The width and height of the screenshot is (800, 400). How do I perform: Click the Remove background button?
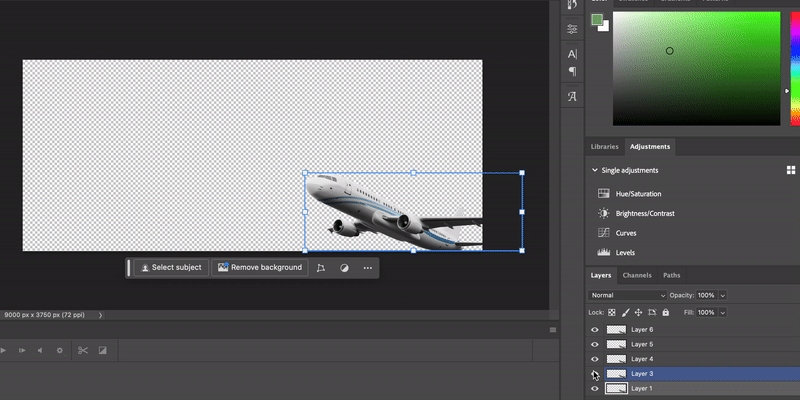260,267
